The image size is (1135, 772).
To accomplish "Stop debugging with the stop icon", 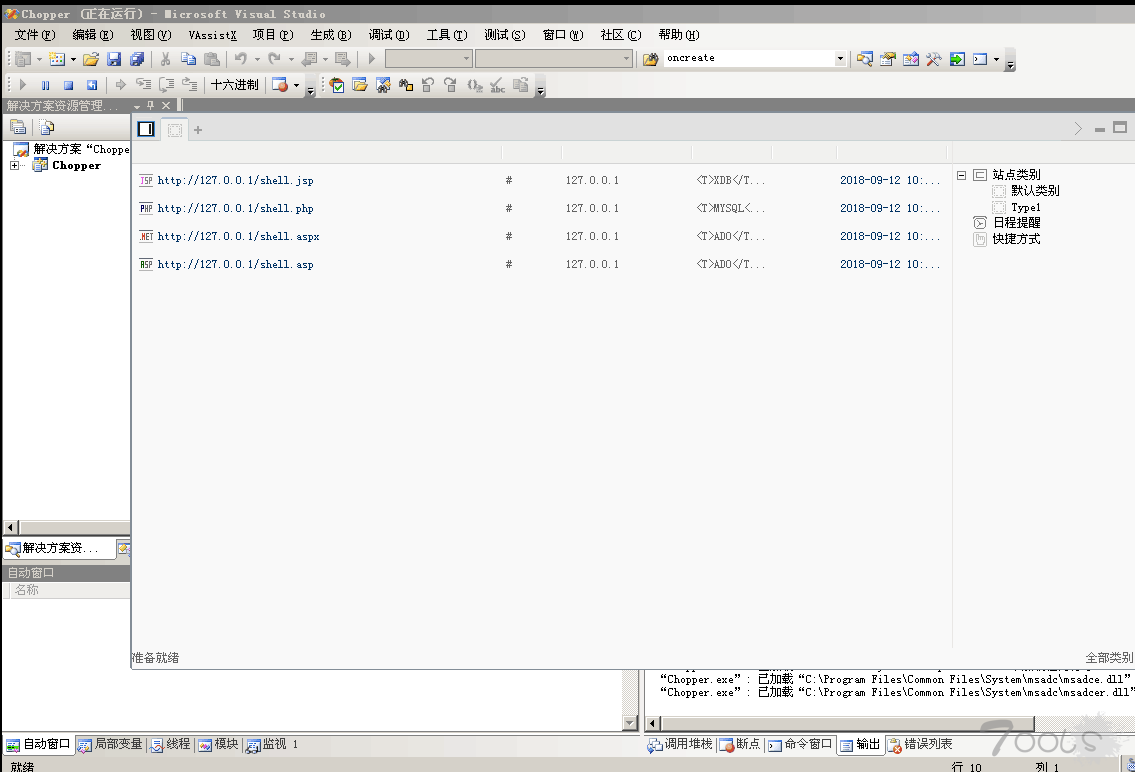I will tap(68, 85).
